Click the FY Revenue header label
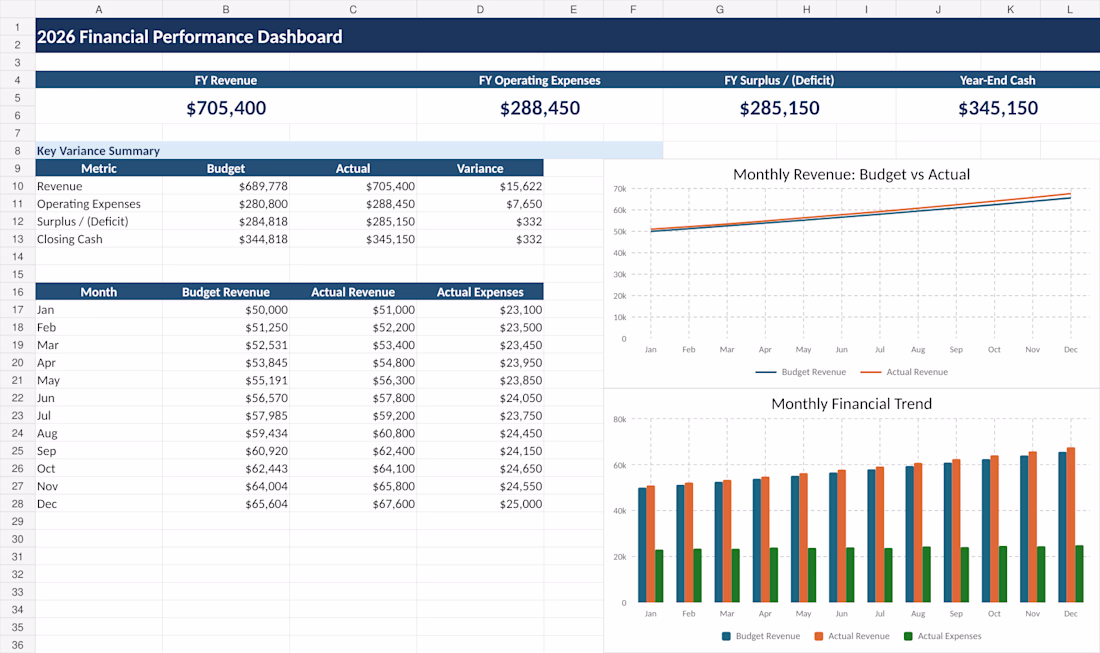 [x=226, y=80]
